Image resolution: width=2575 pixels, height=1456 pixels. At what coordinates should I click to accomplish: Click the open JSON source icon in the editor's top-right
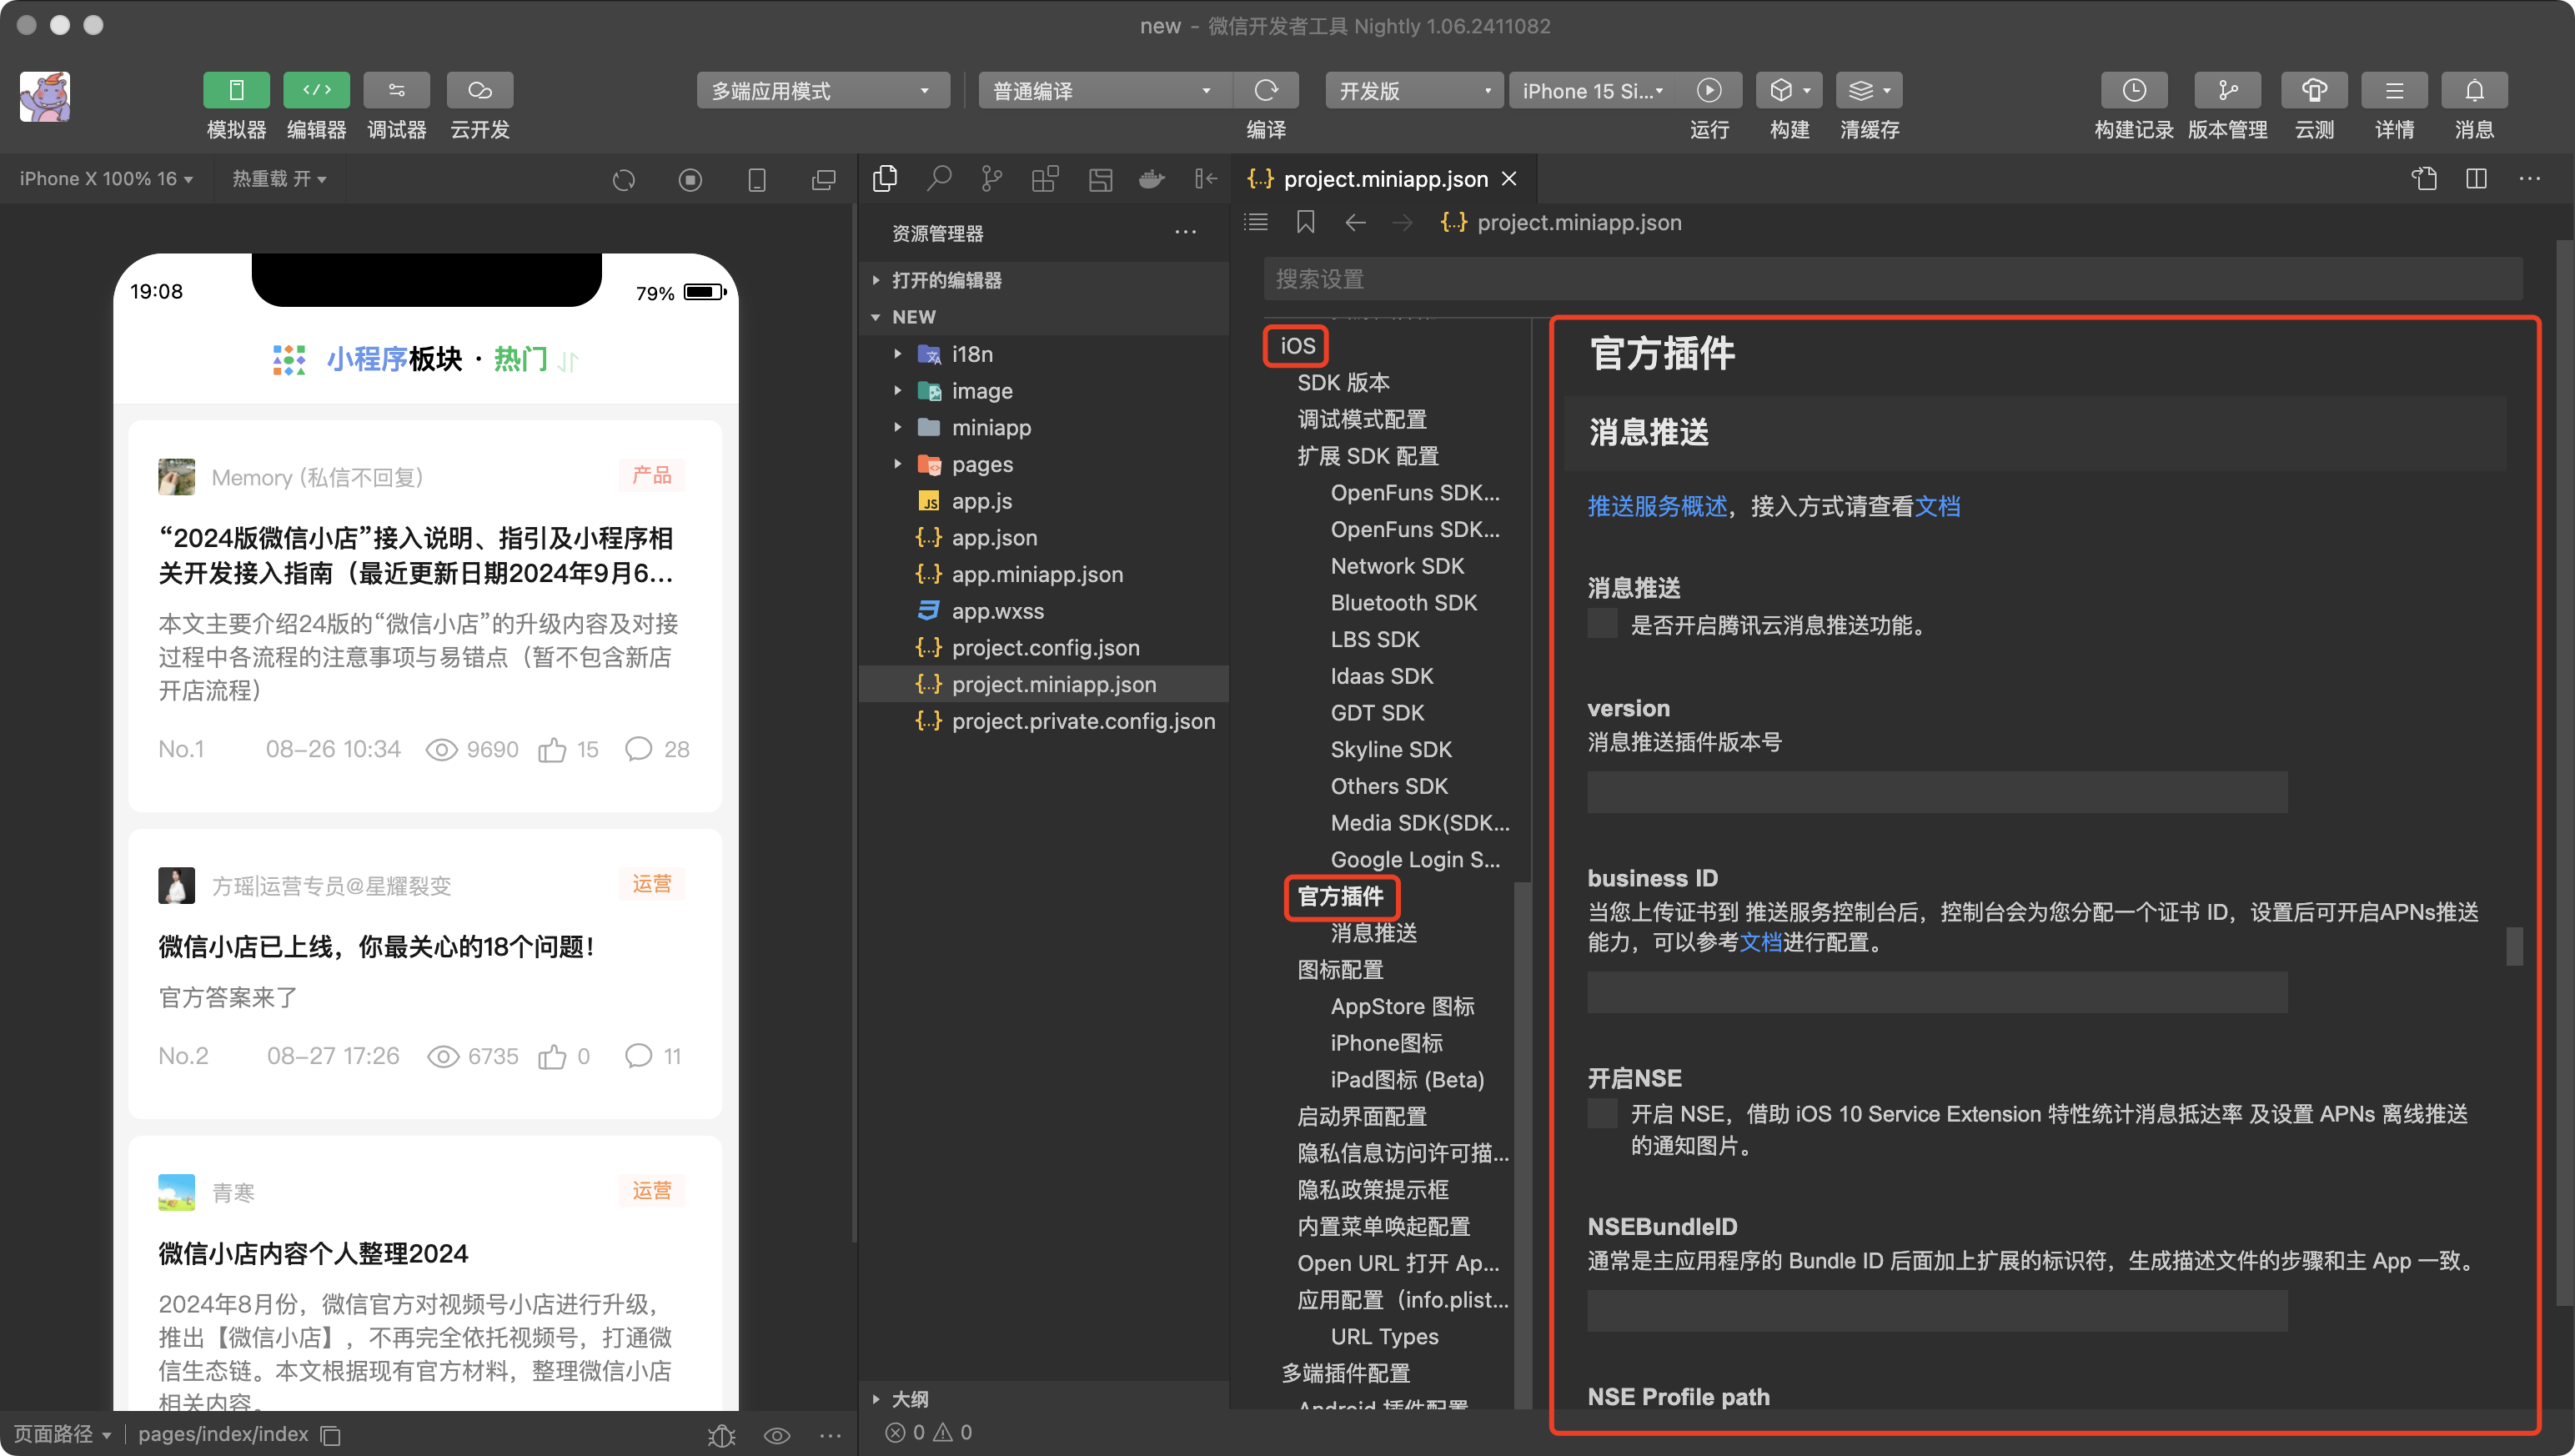pos(2424,179)
